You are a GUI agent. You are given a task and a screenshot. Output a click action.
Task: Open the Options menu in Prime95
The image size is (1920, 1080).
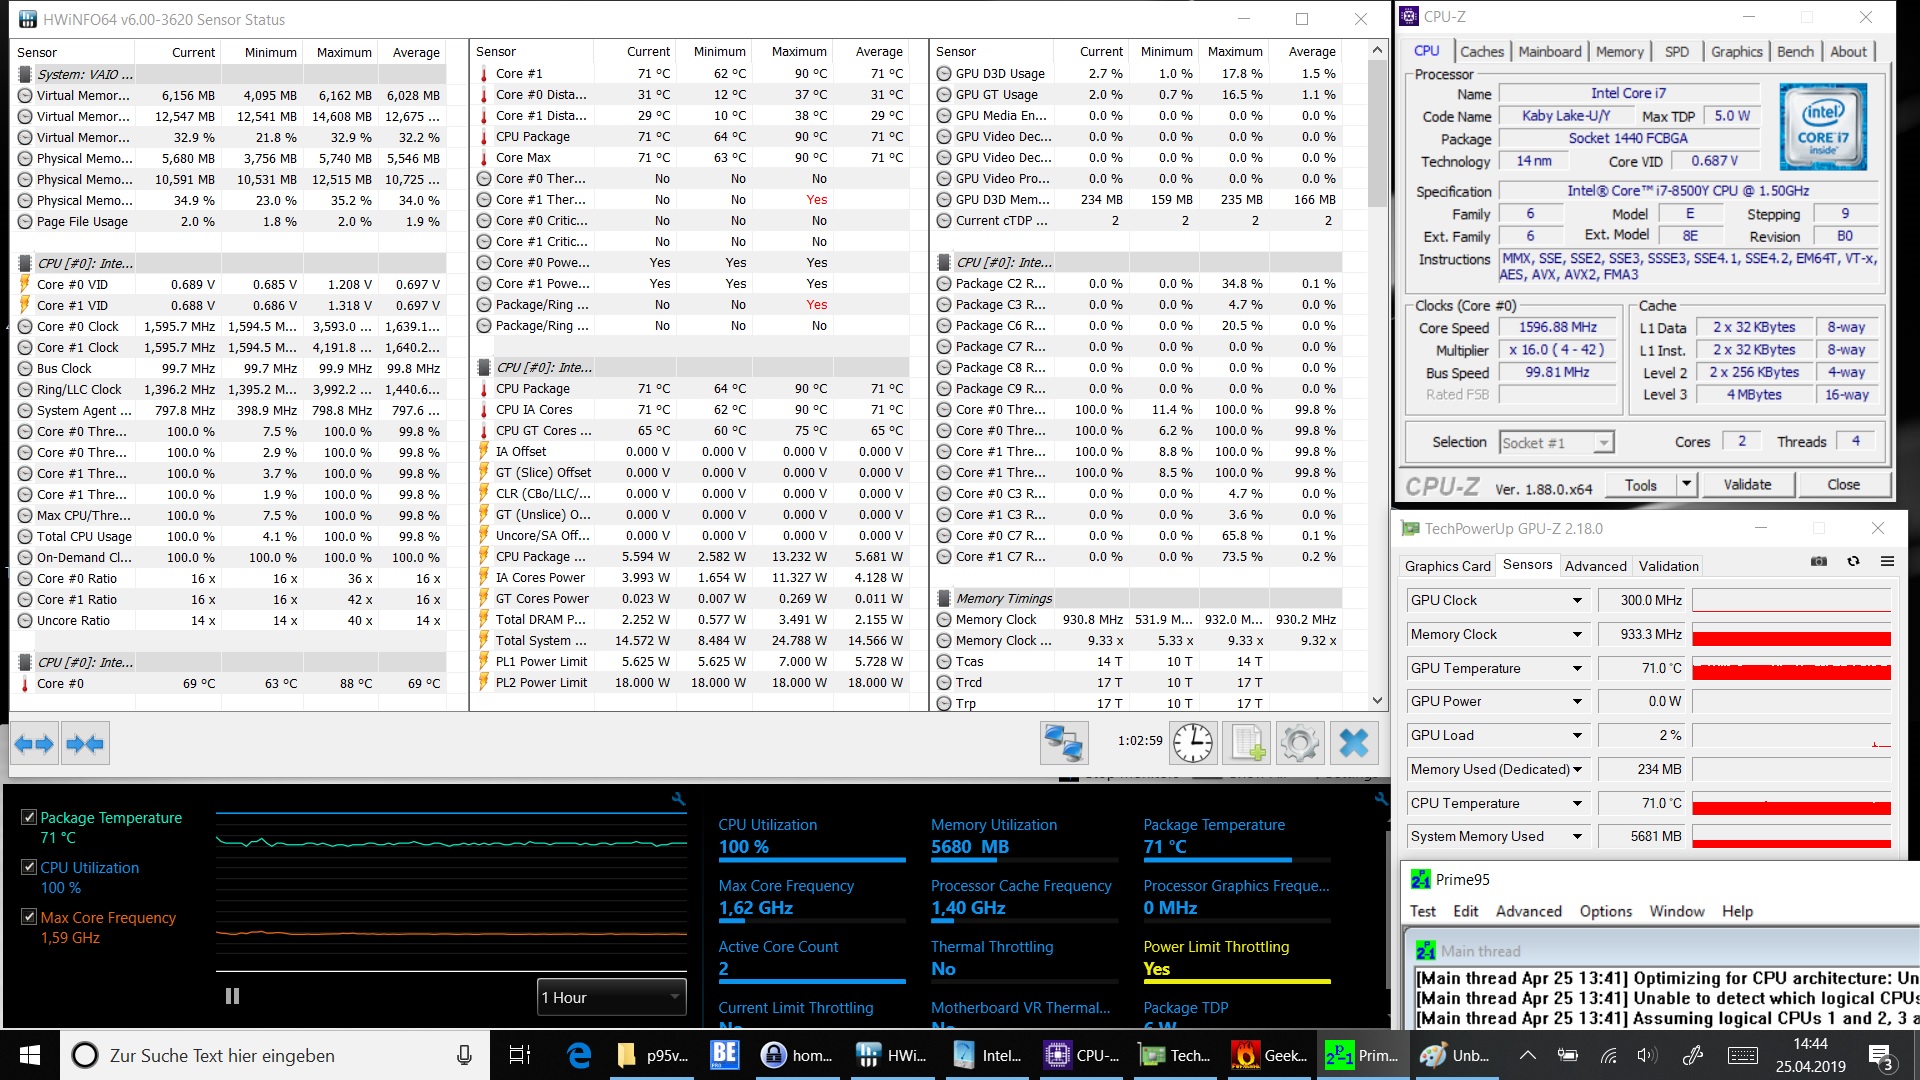pyautogui.click(x=1605, y=911)
